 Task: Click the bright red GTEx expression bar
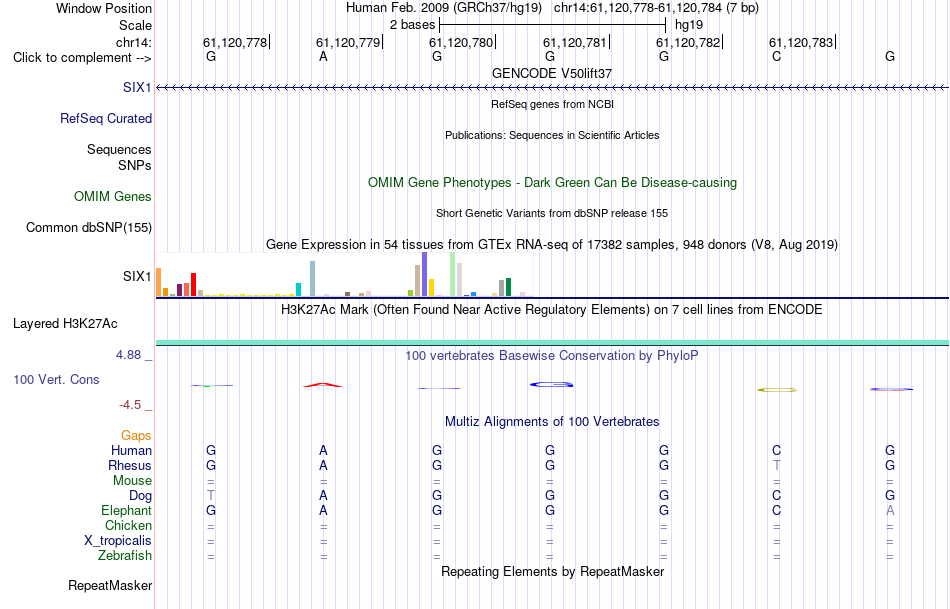[193, 284]
